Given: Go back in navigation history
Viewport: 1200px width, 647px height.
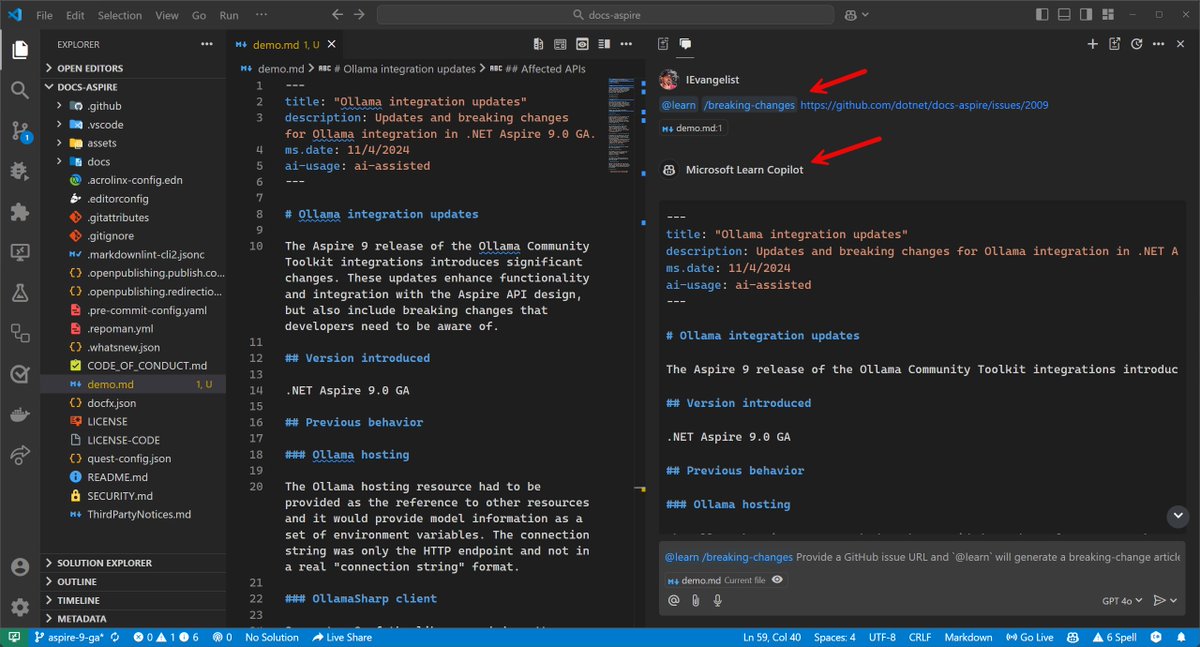Looking at the screenshot, I should (337, 15).
